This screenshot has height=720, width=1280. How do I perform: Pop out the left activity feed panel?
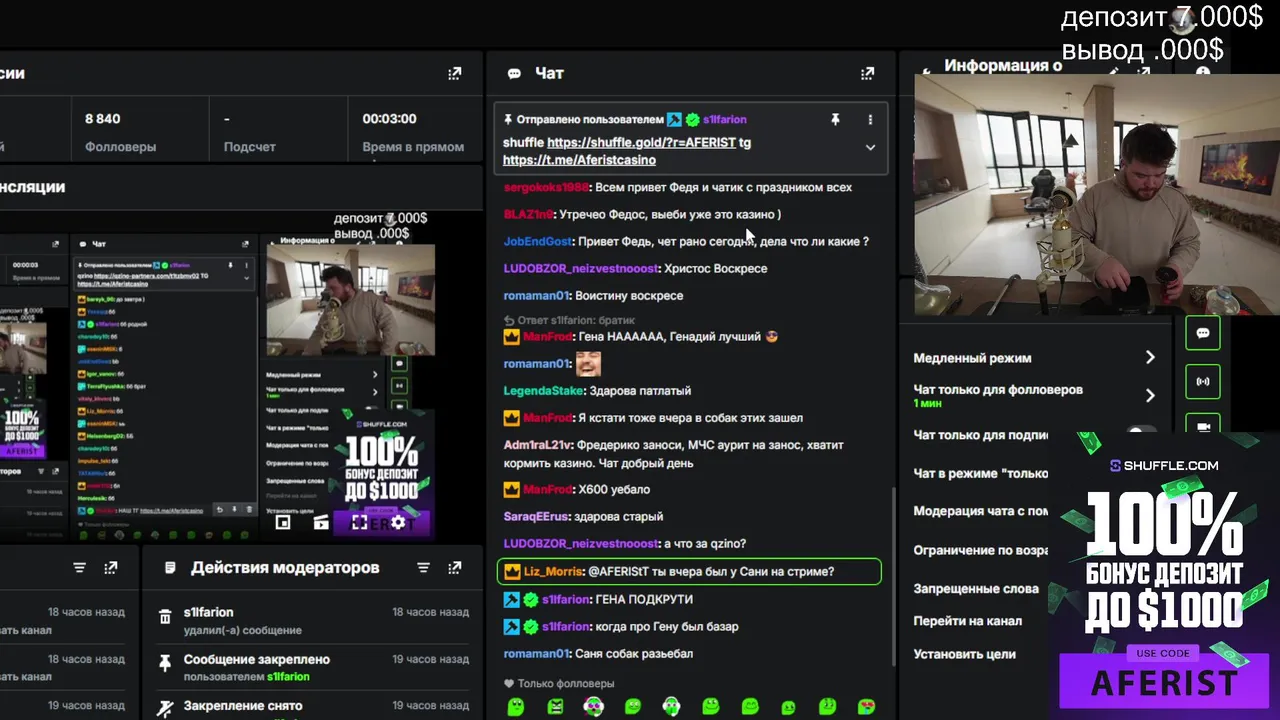click(110, 568)
